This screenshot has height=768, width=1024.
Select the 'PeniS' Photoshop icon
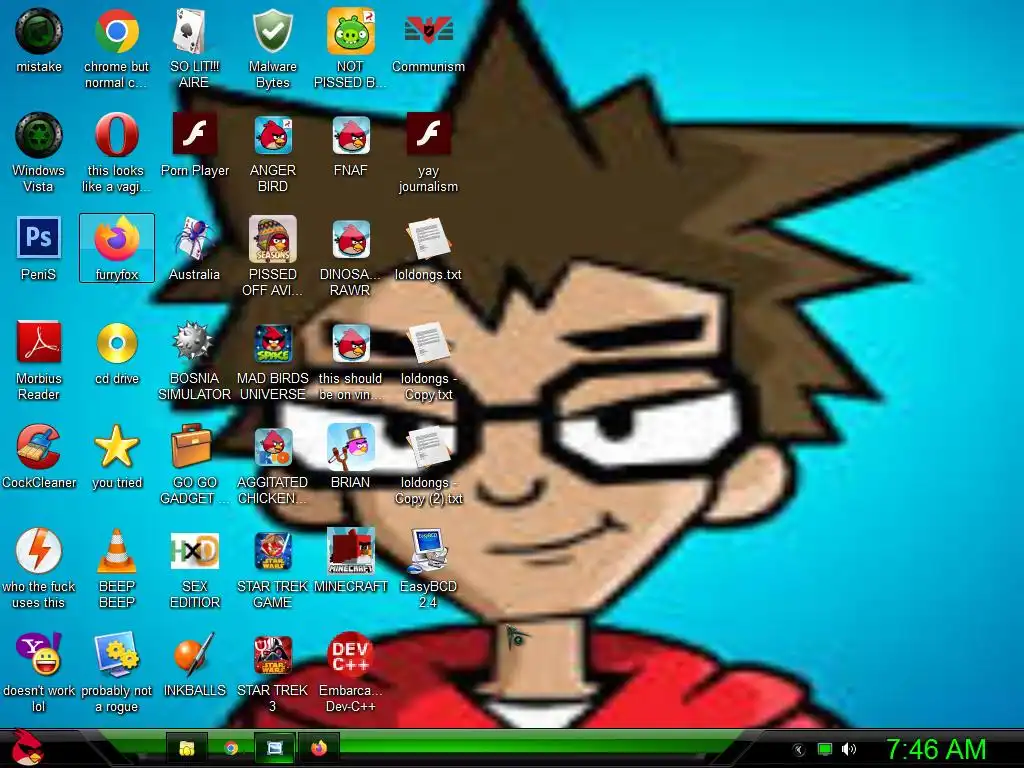pyautogui.click(x=39, y=238)
